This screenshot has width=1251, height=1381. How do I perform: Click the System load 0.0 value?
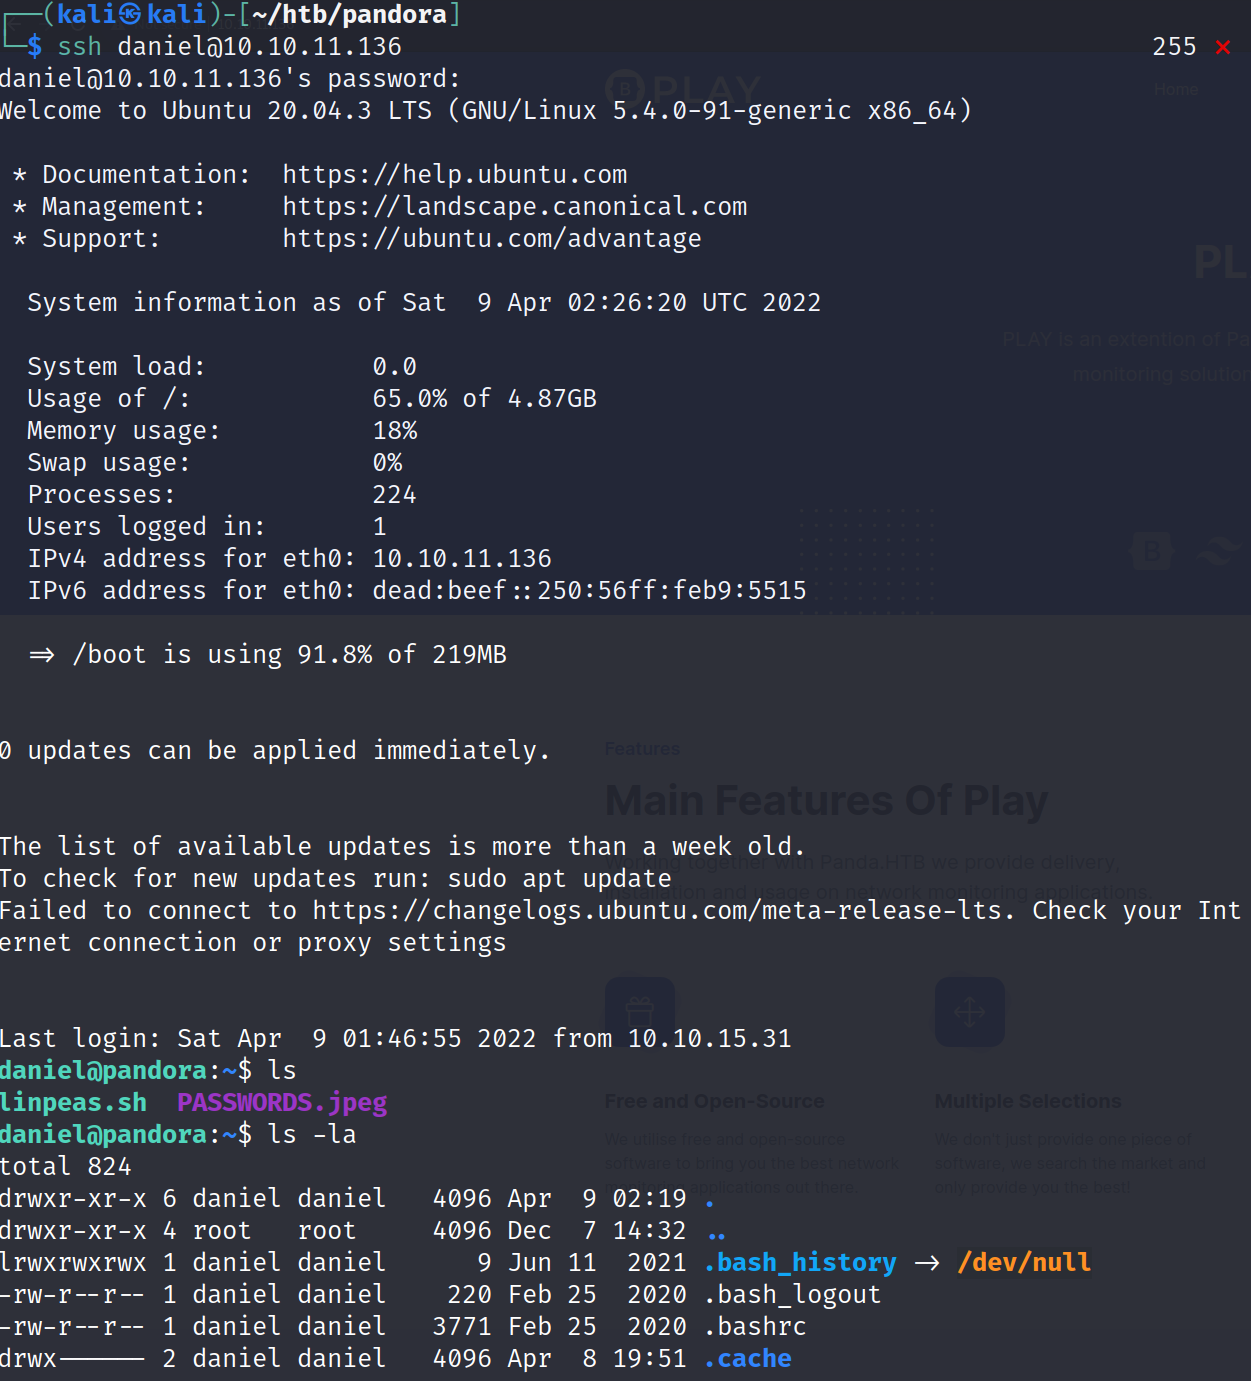(394, 367)
